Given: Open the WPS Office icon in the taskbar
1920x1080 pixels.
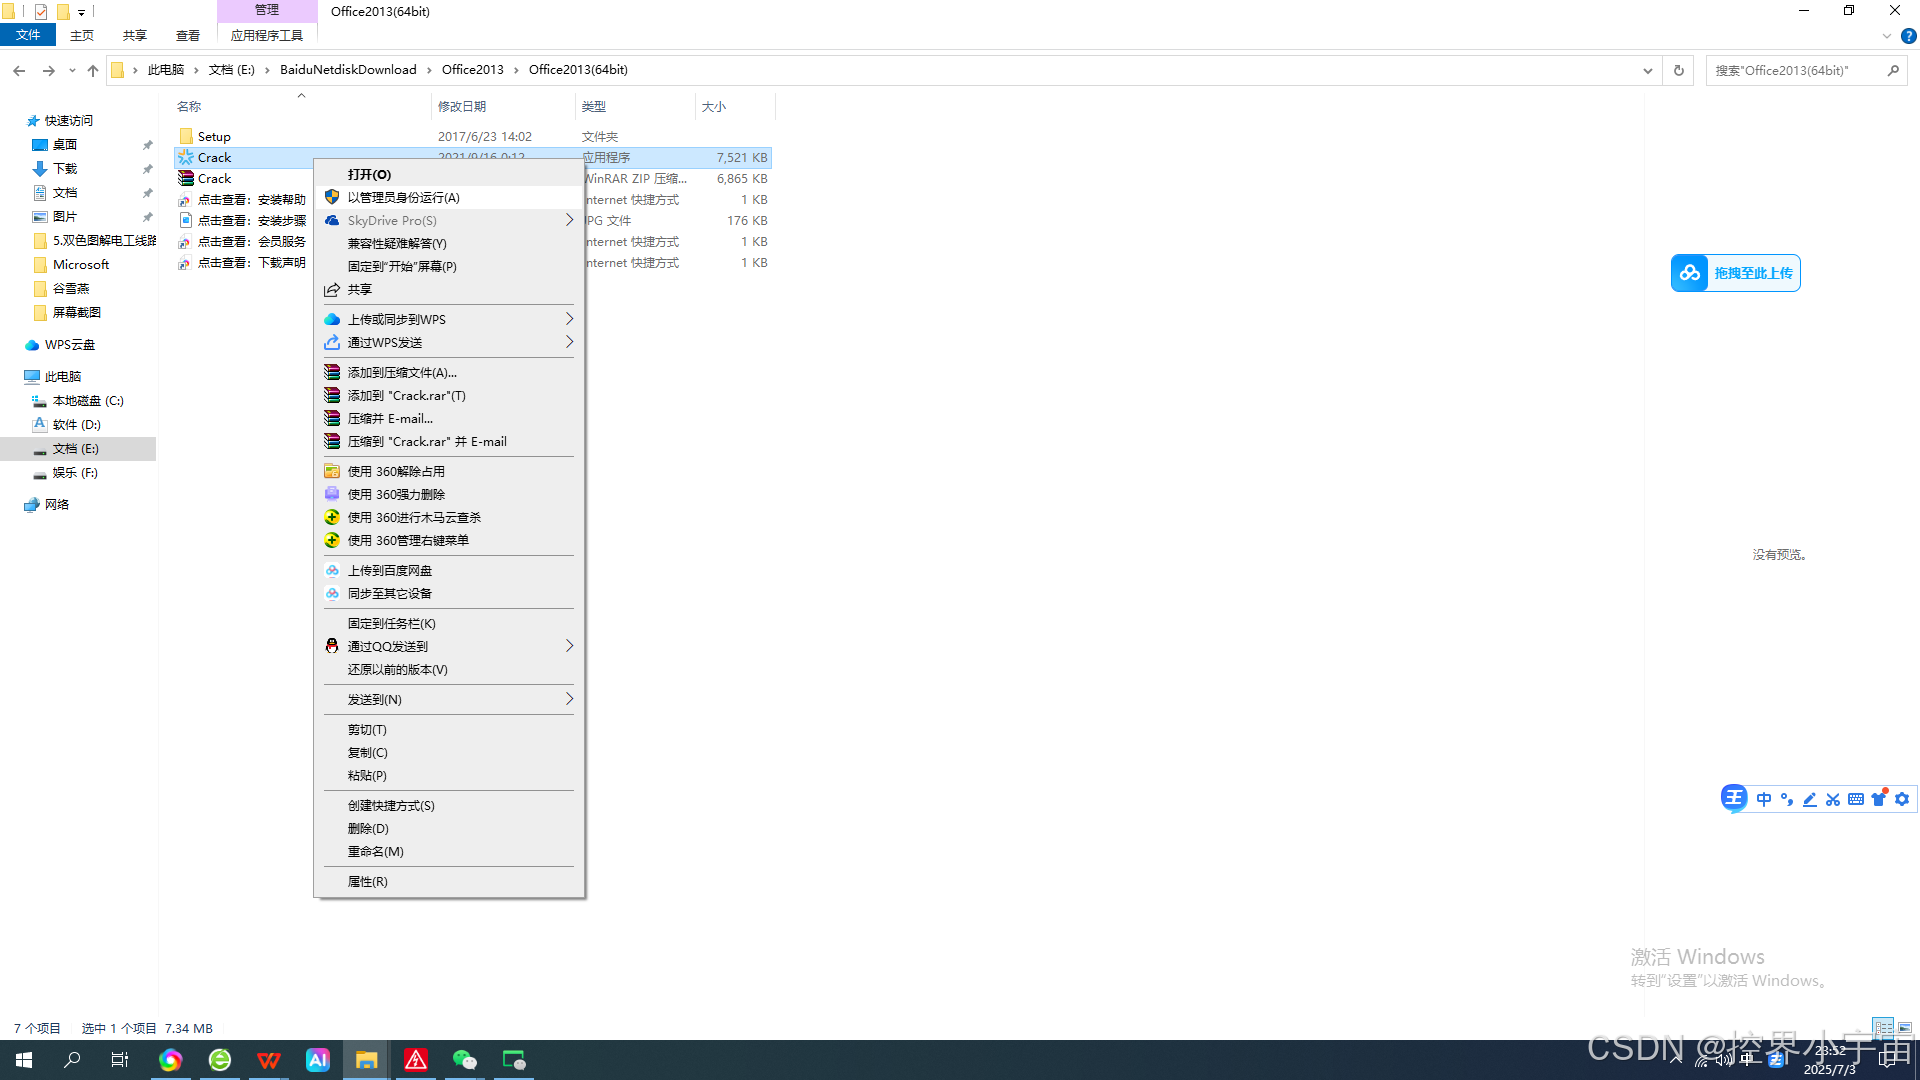Looking at the screenshot, I should tap(268, 1060).
